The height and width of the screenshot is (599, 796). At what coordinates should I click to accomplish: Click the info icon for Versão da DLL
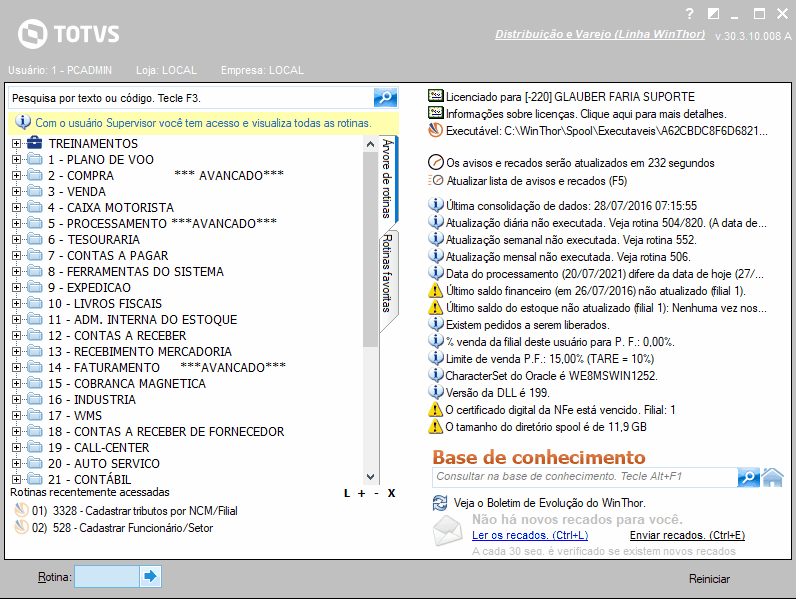(x=436, y=391)
